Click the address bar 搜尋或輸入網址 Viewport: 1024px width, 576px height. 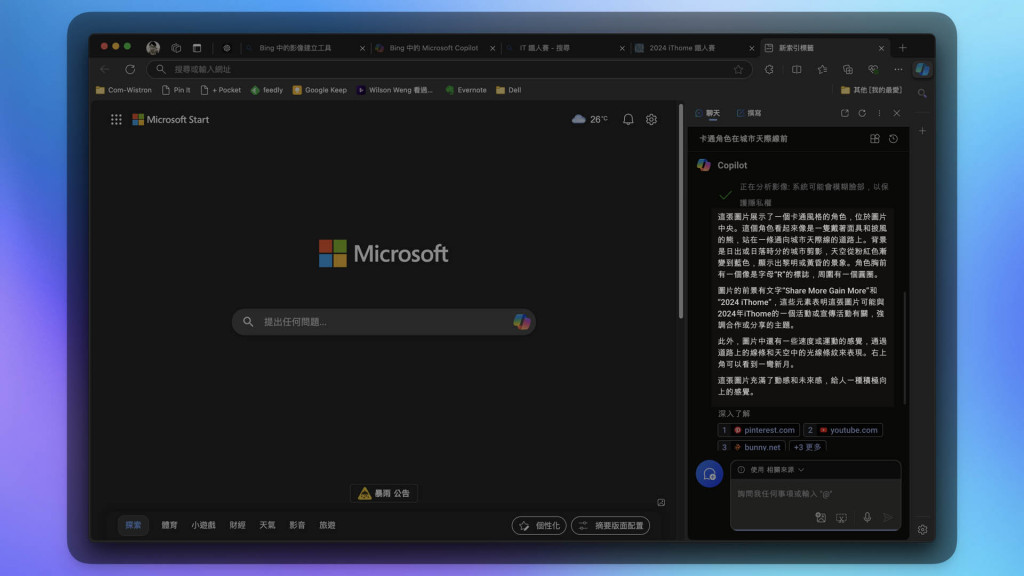coord(451,69)
